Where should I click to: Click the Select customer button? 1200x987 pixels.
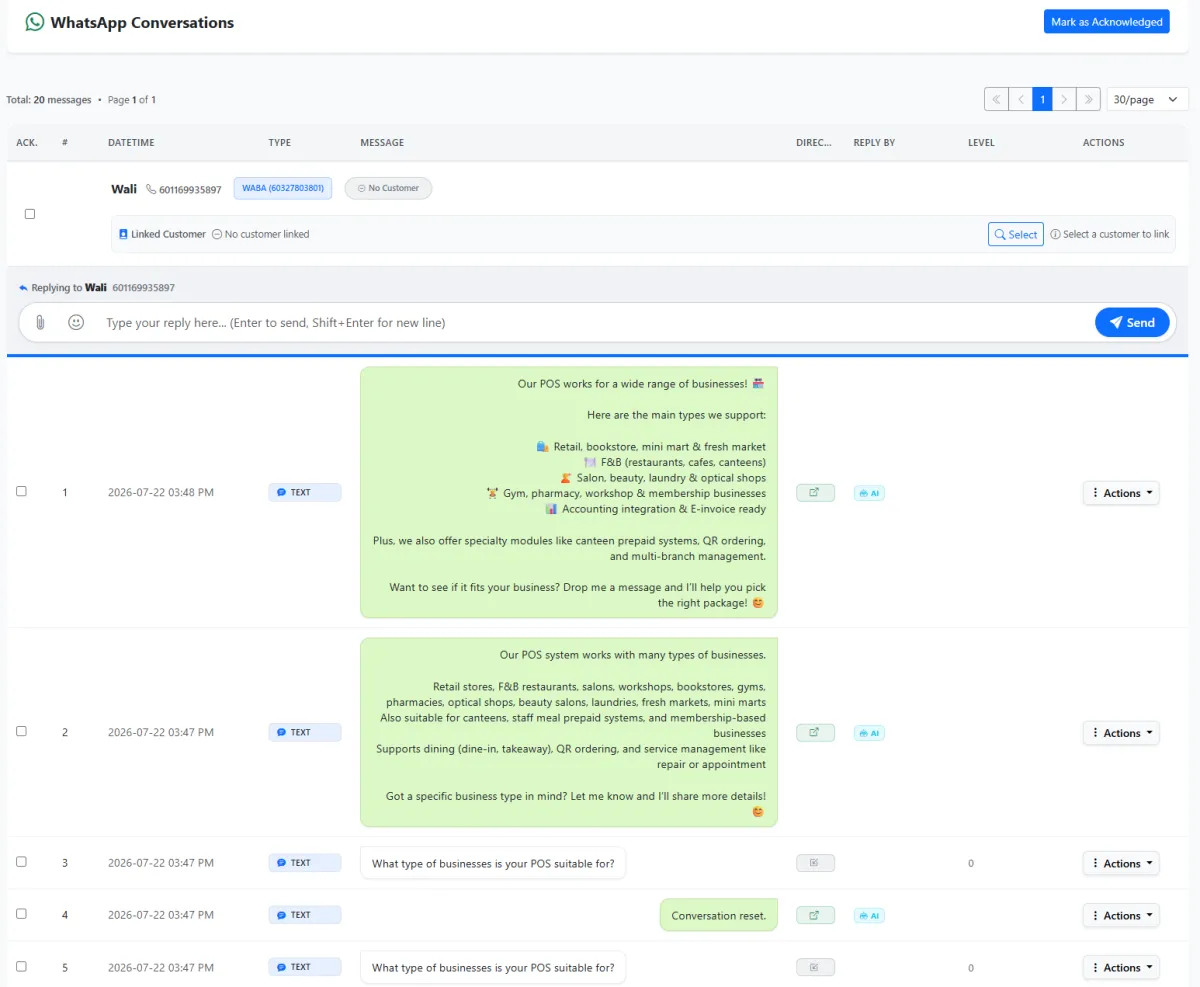1016,234
